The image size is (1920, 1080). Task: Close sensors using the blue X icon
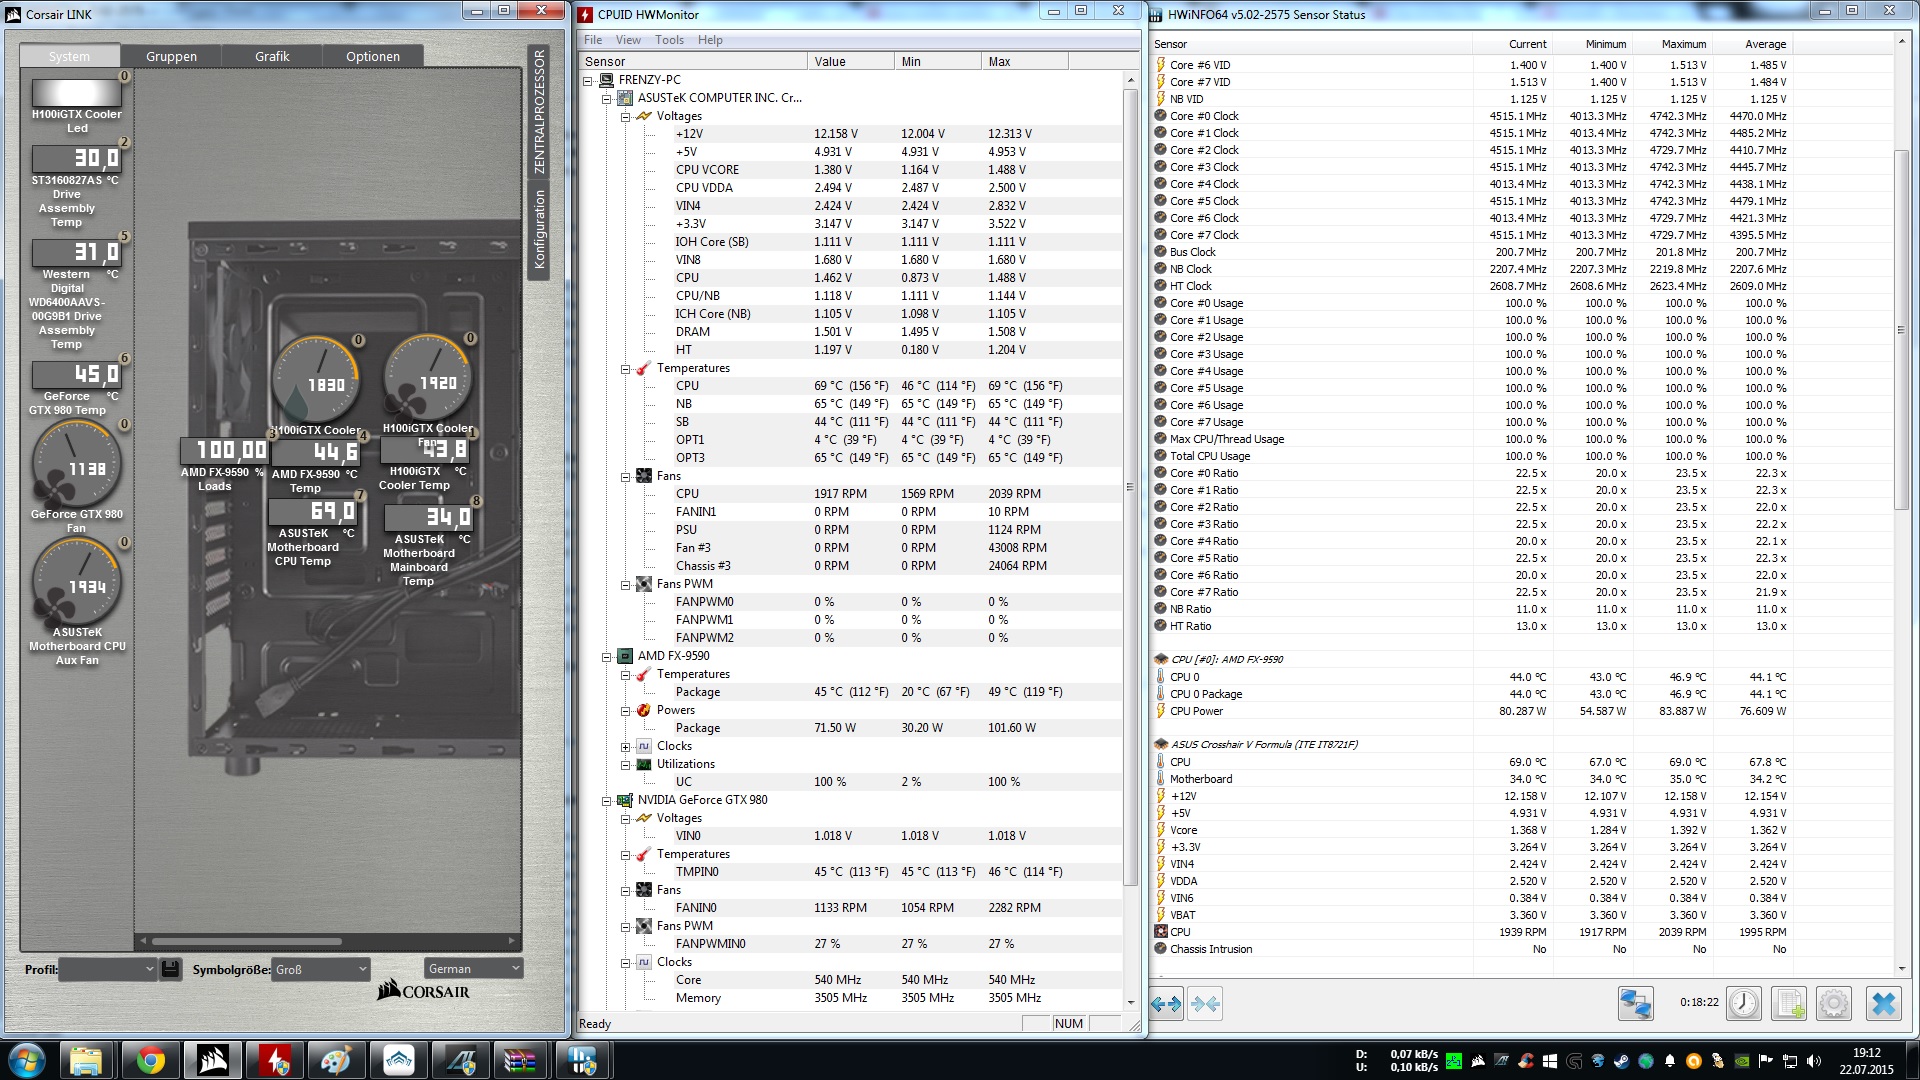[1884, 1003]
